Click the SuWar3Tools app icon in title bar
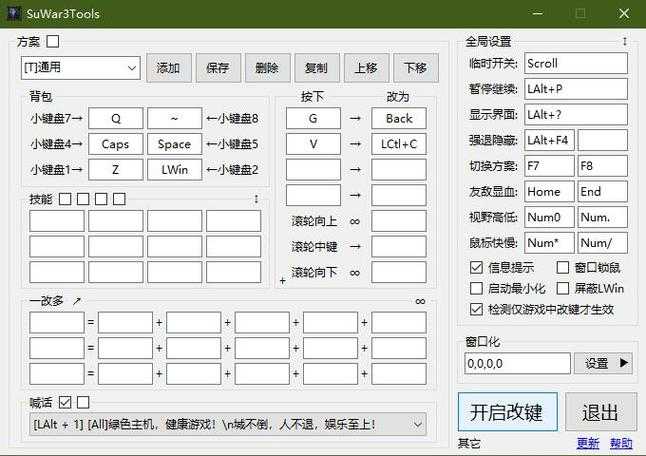Viewport: 646px width, 456px height. click(14, 13)
